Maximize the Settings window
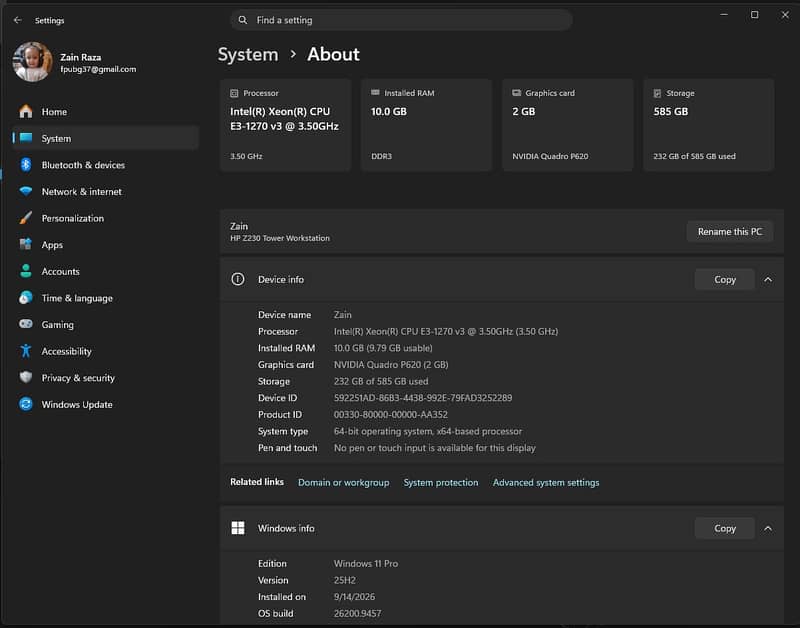The height and width of the screenshot is (628, 800). pyautogui.click(x=755, y=15)
